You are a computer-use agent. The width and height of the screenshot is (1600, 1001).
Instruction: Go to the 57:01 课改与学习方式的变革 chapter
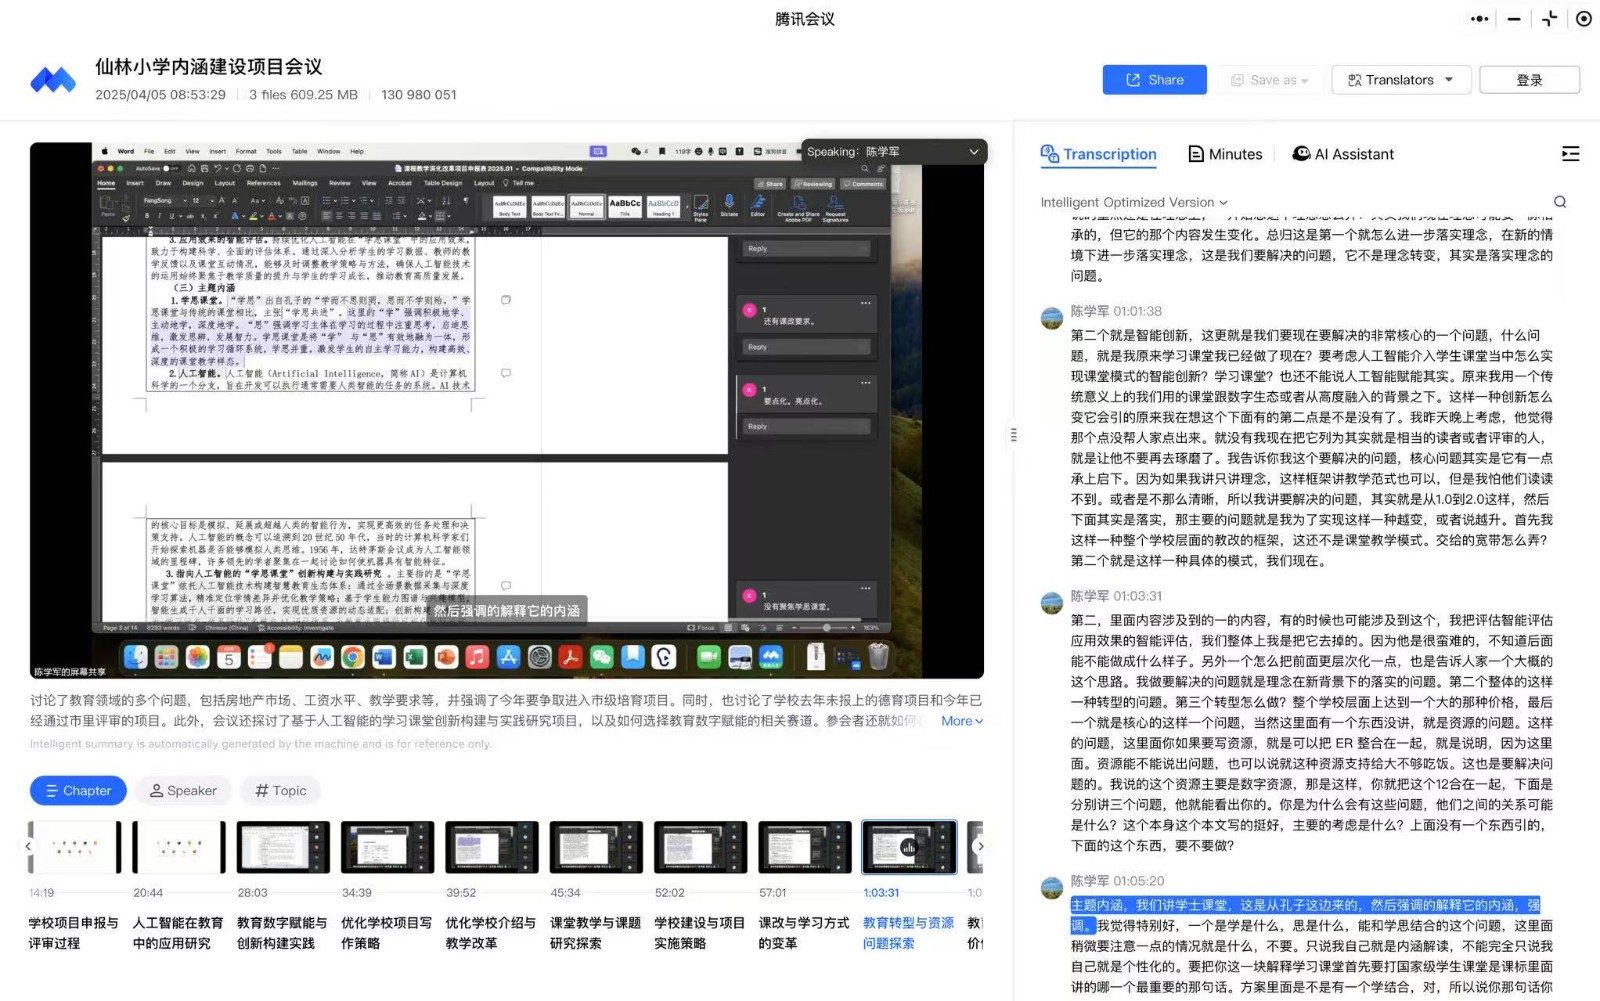click(805, 886)
